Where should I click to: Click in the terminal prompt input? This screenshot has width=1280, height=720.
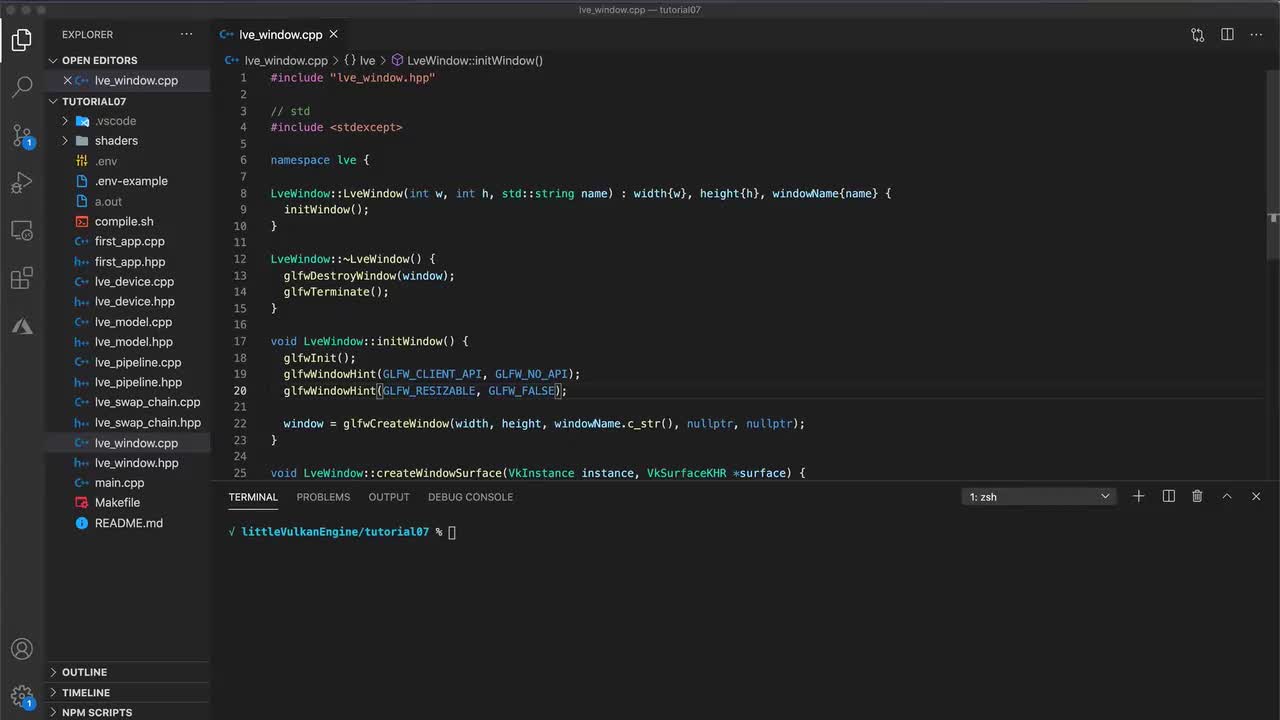[x=452, y=532]
